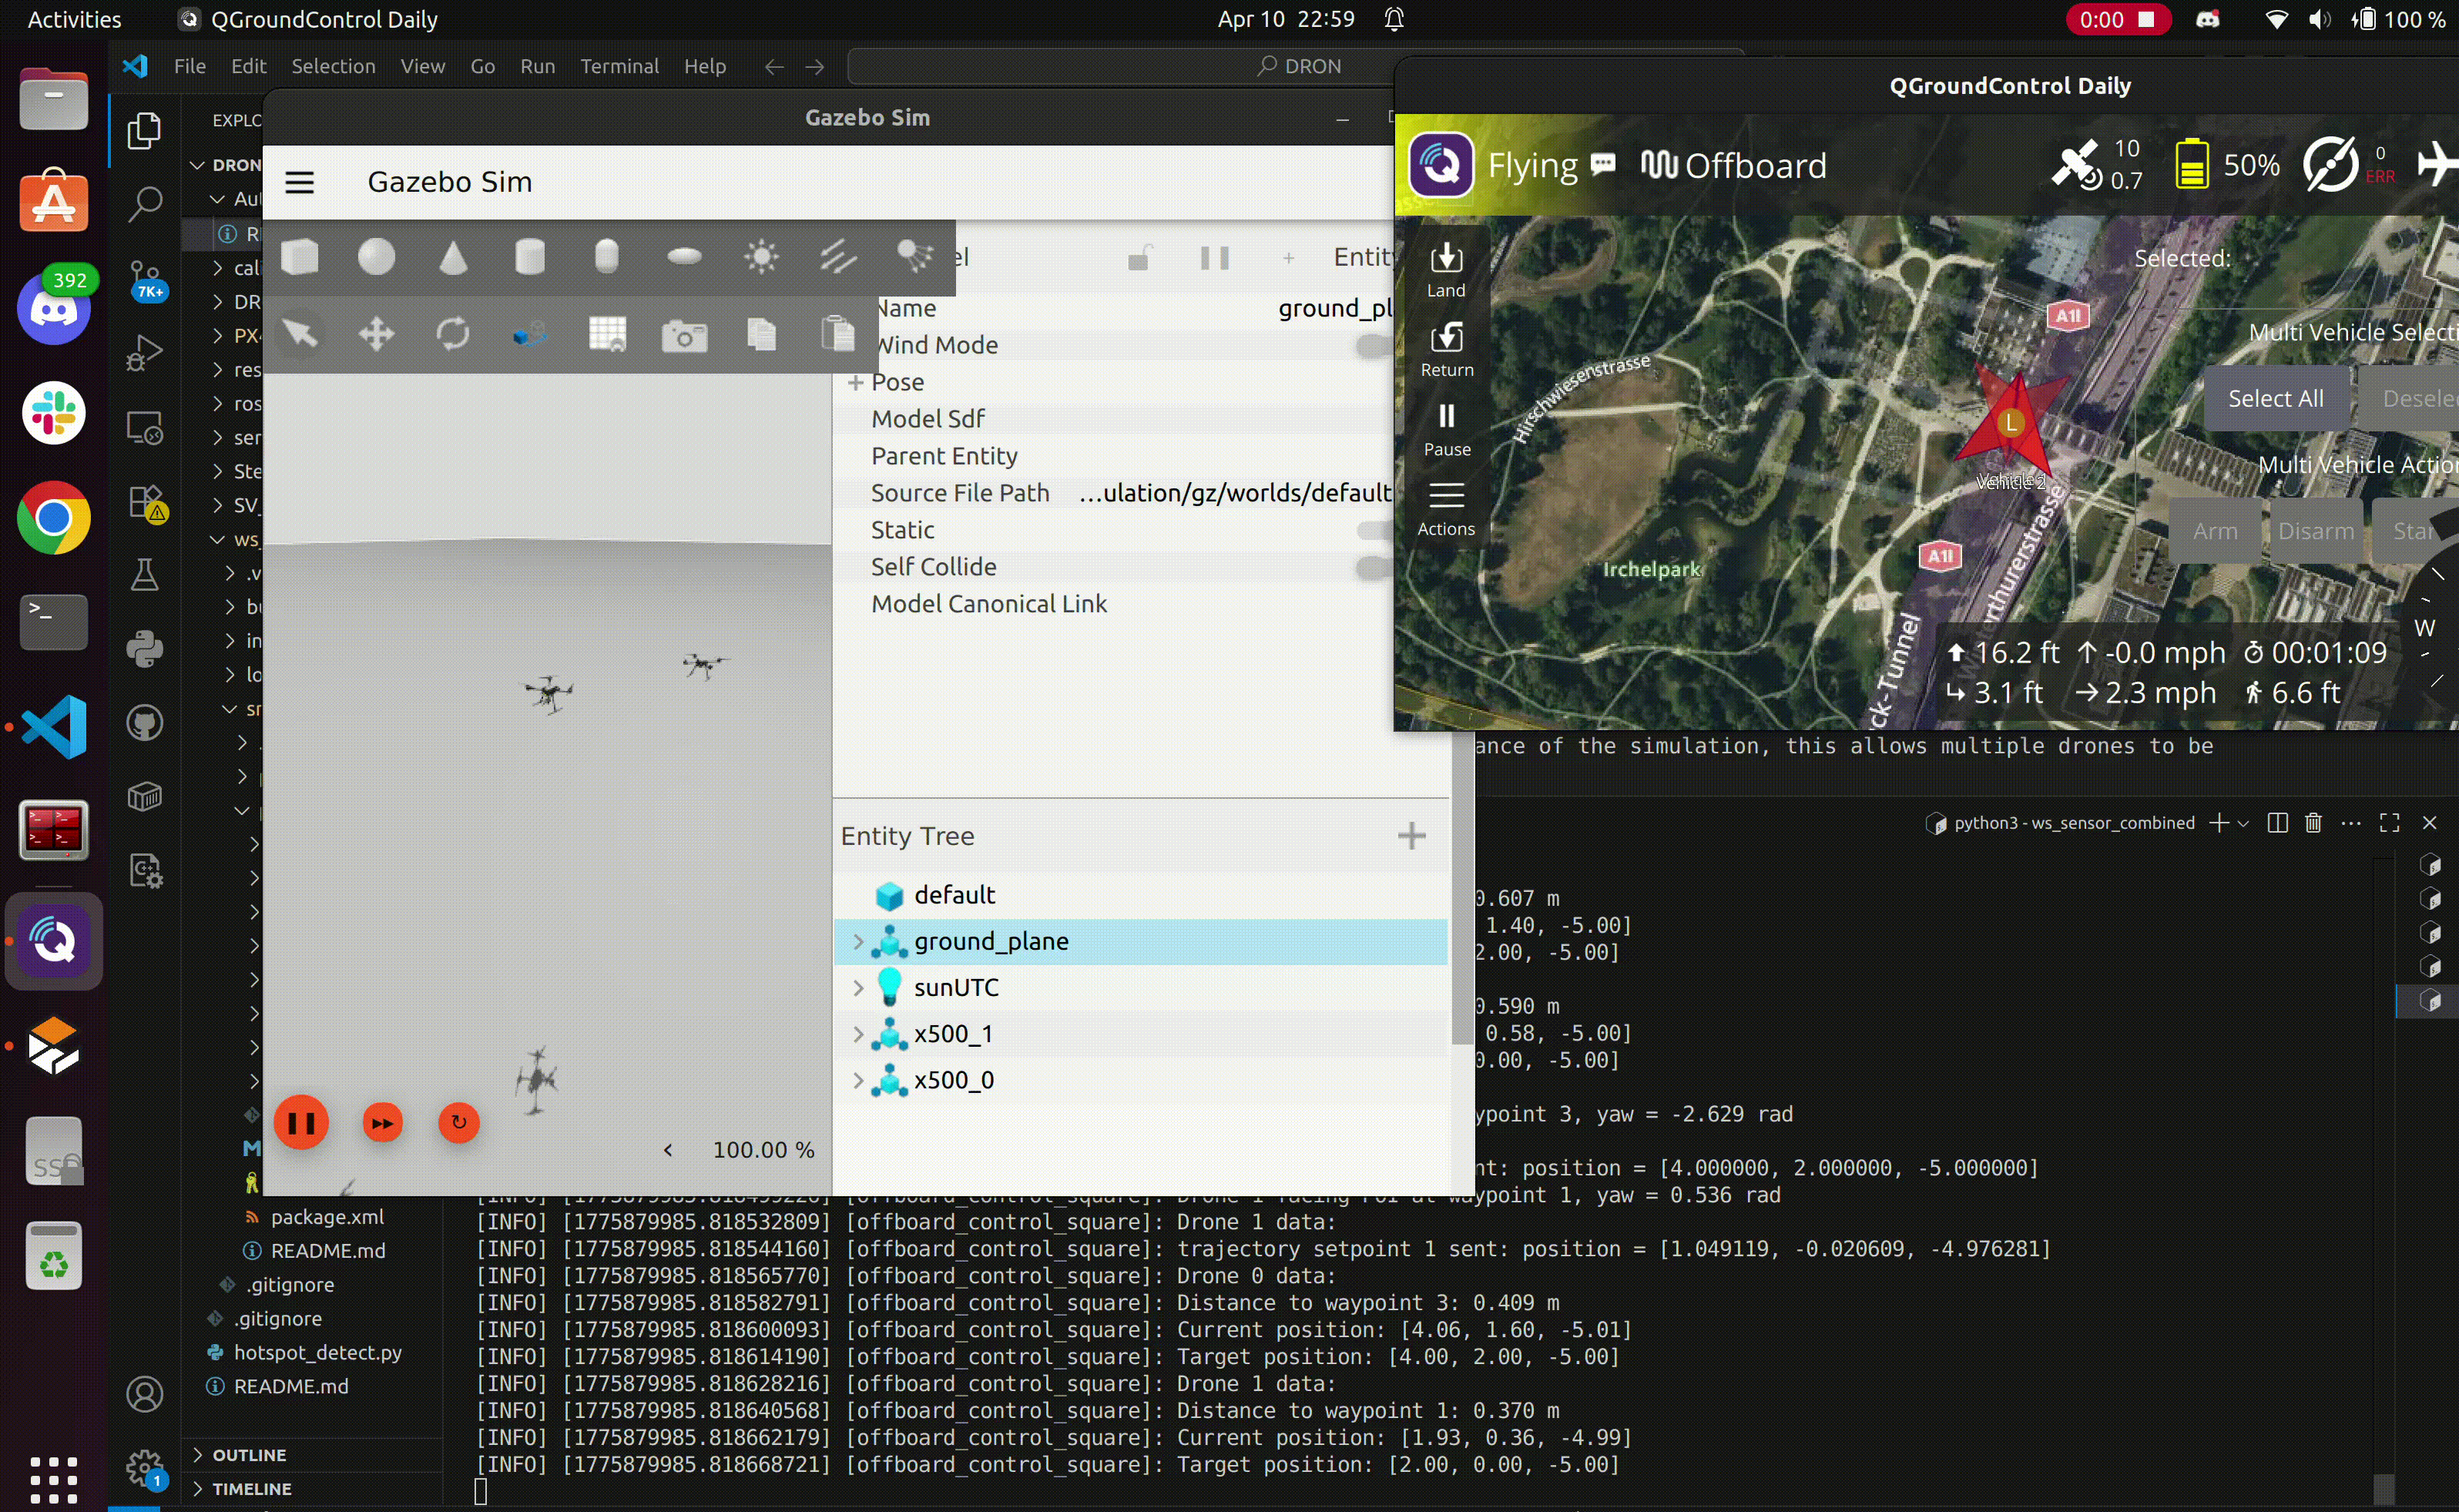Viewport: 2459px width, 1512px height.
Task: Maximize the VS Code terminal panel
Action: pos(2390,823)
